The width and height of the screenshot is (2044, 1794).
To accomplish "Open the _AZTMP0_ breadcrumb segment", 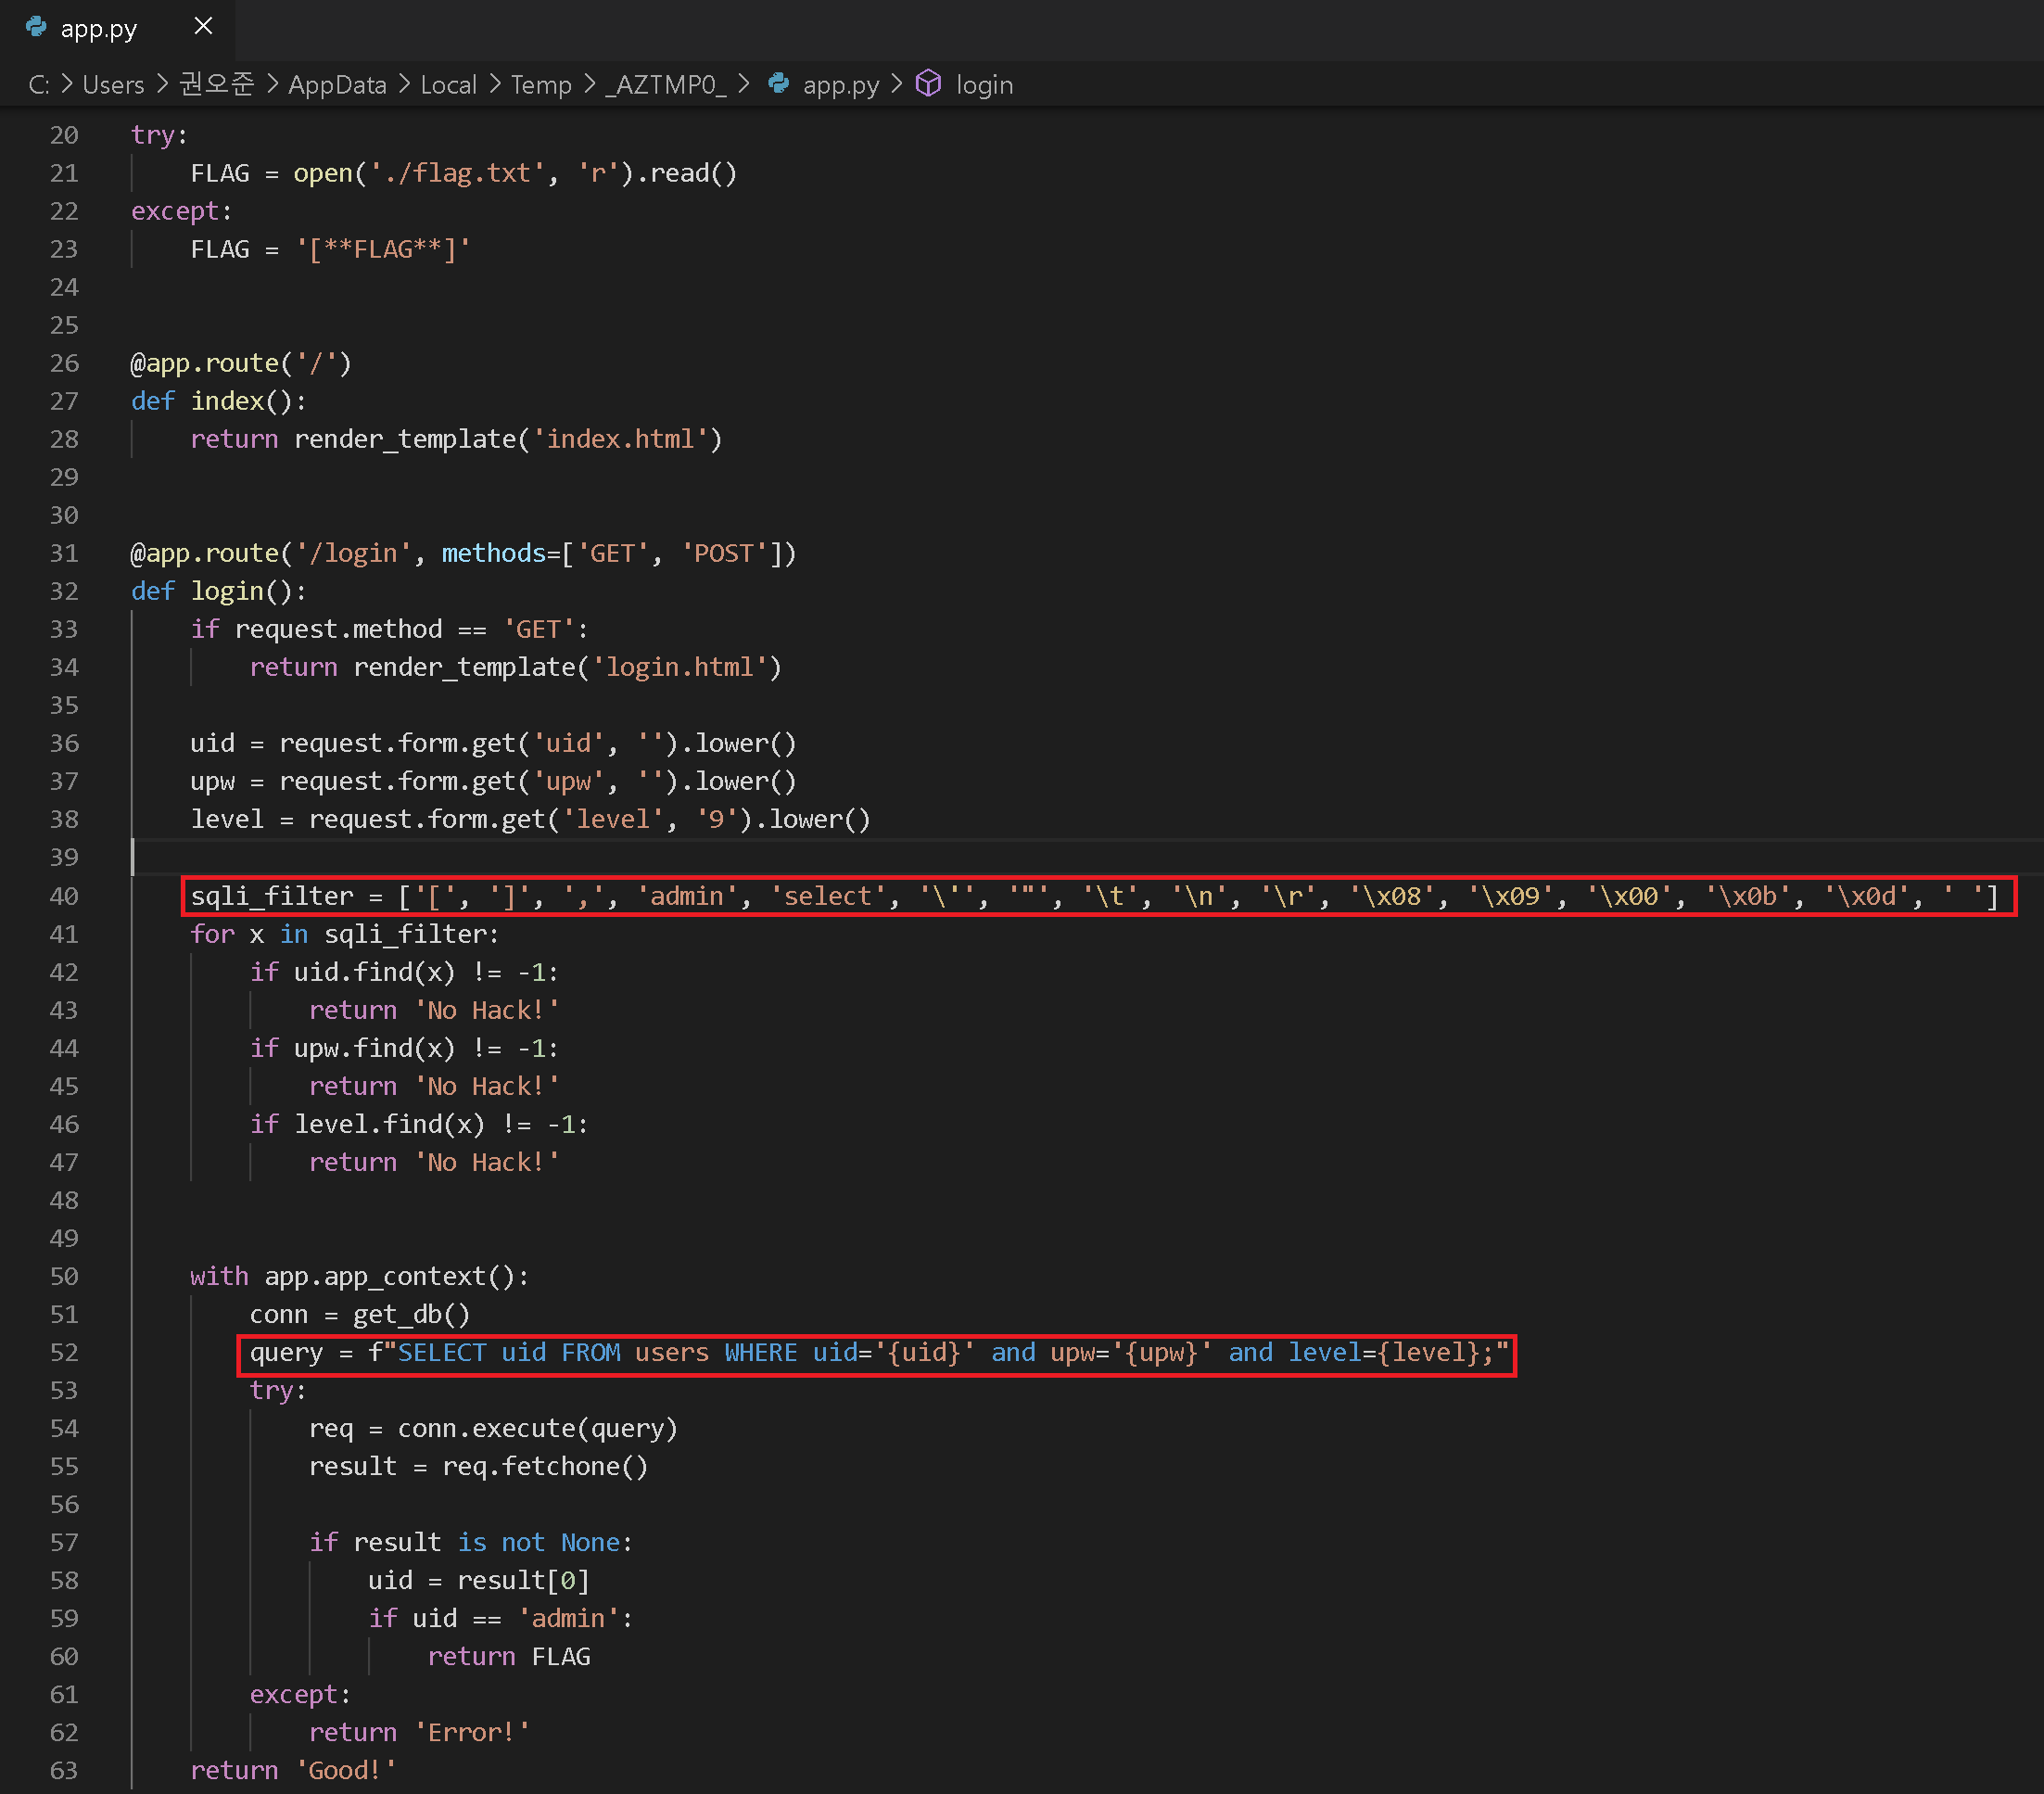I will [x=666, y=85].
